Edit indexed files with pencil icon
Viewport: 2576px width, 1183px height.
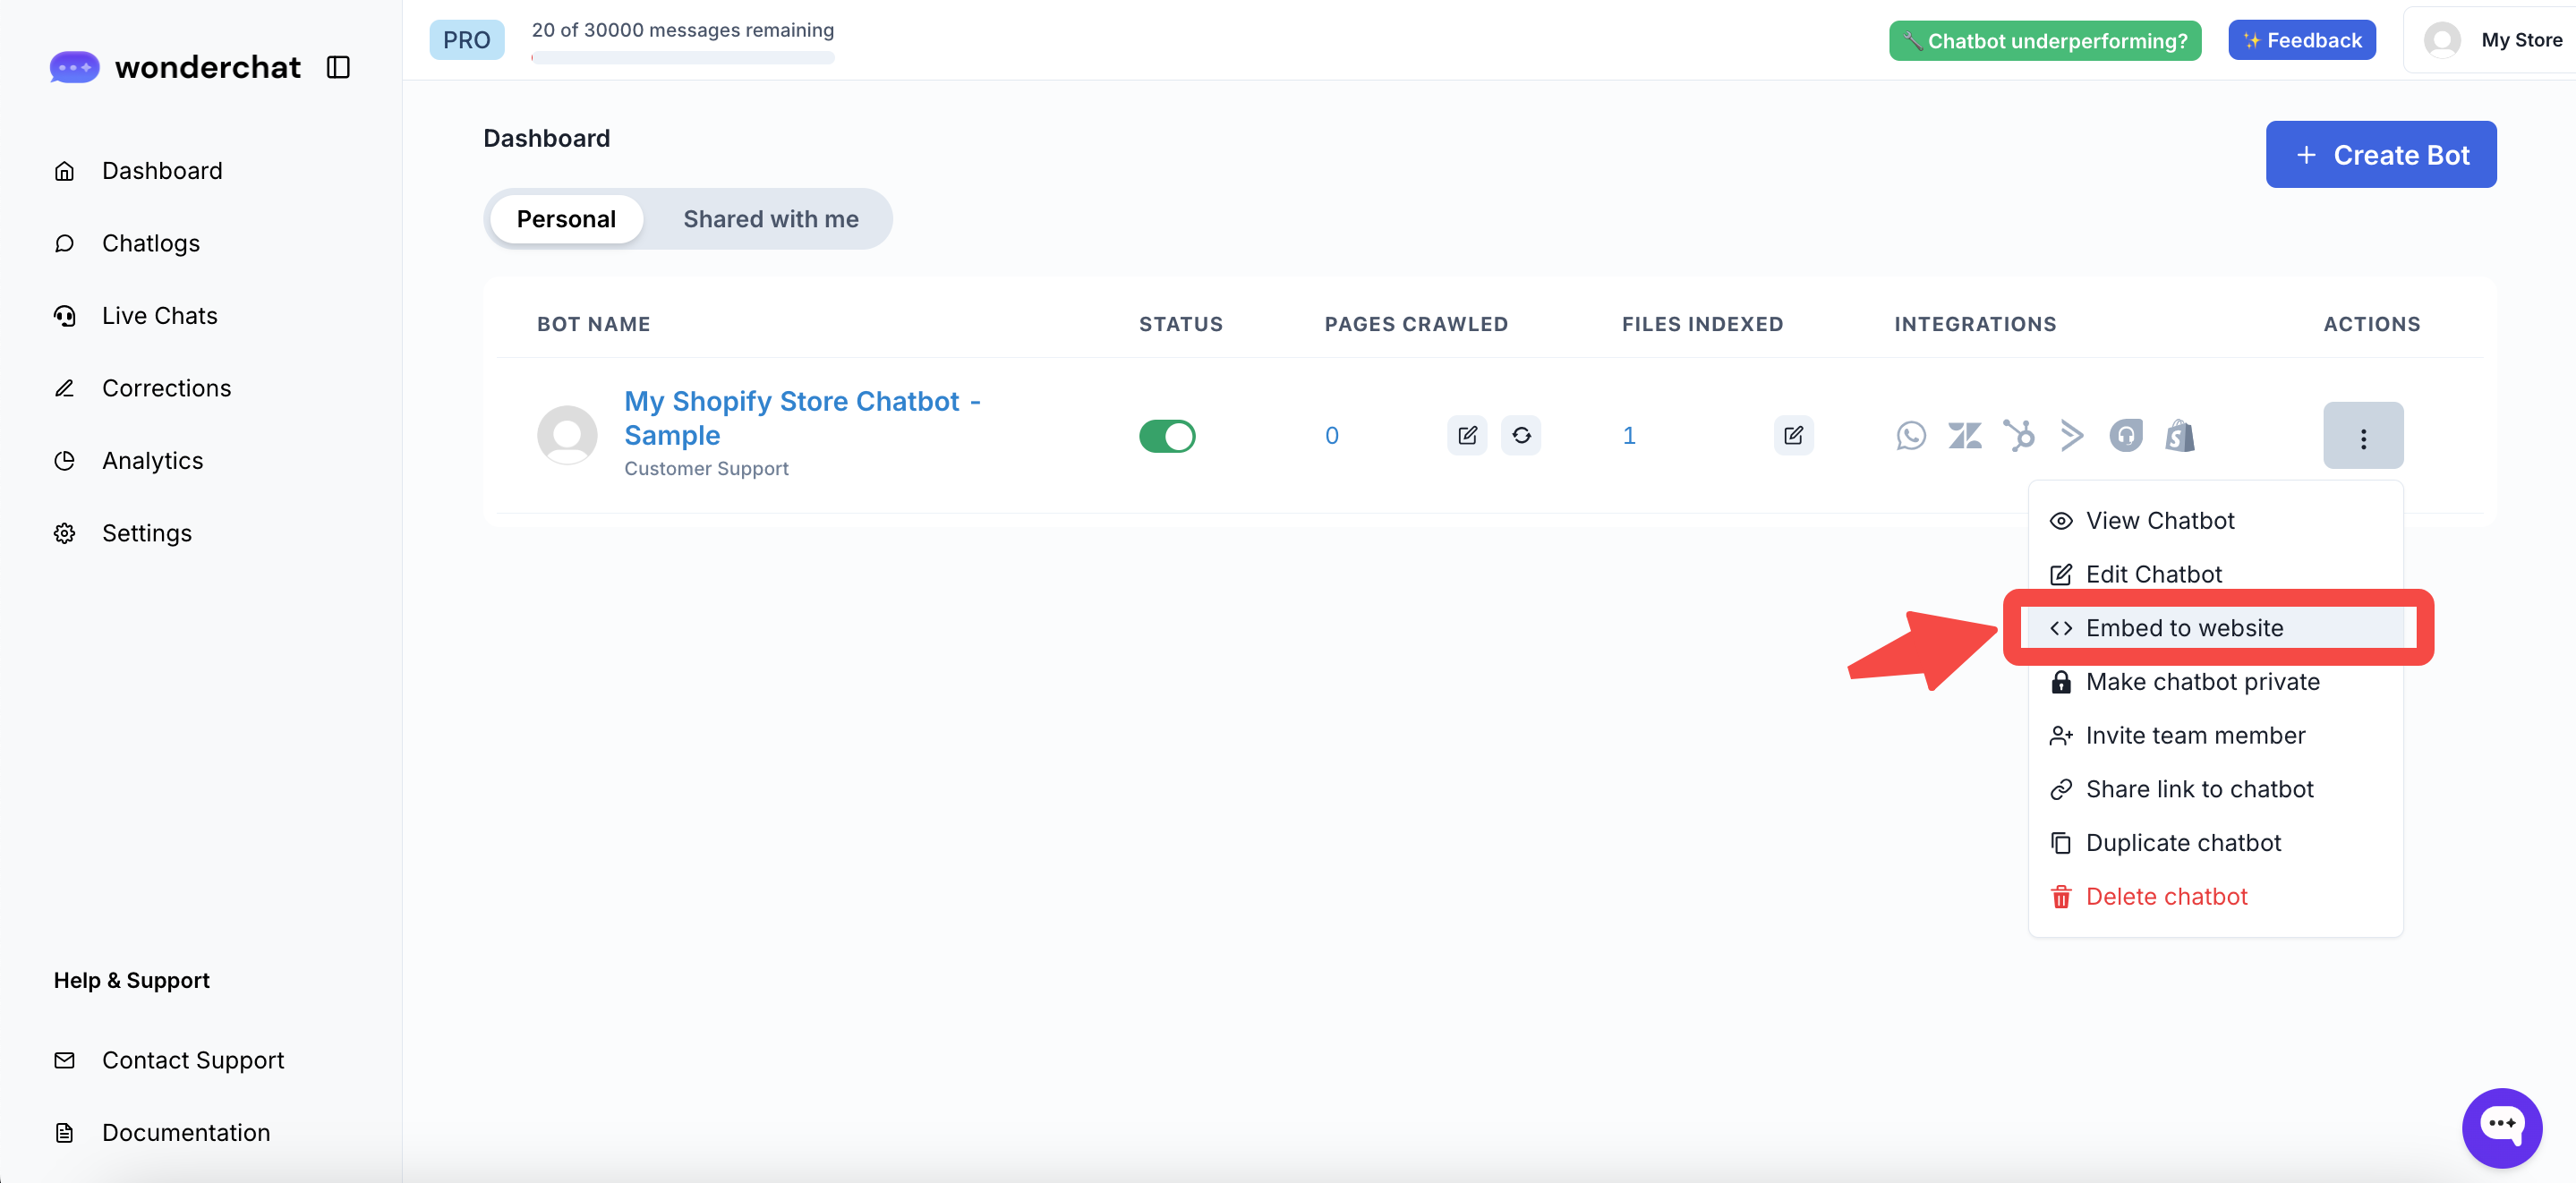coord(1792,436)
